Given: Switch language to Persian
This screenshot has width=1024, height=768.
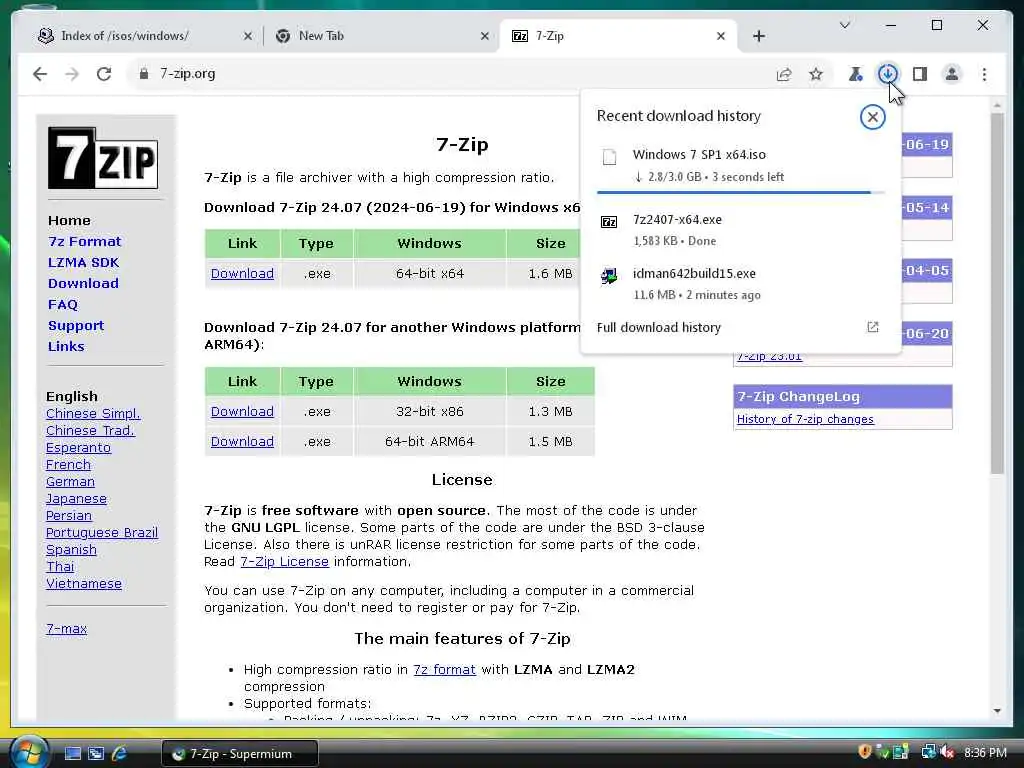Looking at the screenshot, I should pos(69,515).
